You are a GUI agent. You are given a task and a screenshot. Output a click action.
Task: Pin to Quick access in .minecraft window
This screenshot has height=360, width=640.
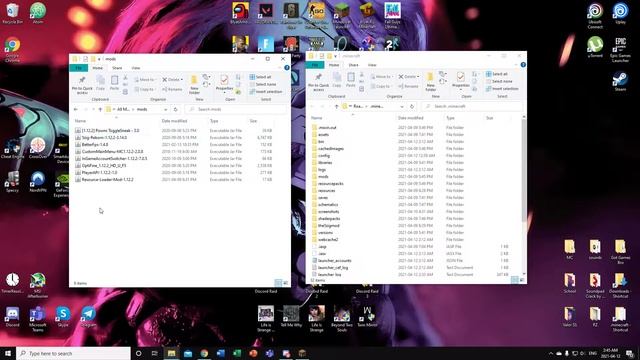coord(318,82)
